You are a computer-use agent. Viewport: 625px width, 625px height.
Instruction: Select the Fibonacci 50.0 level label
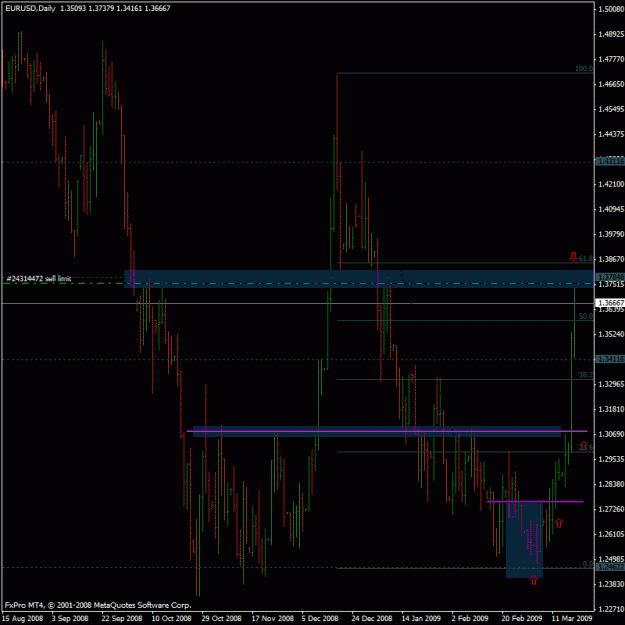pos(586,316)
